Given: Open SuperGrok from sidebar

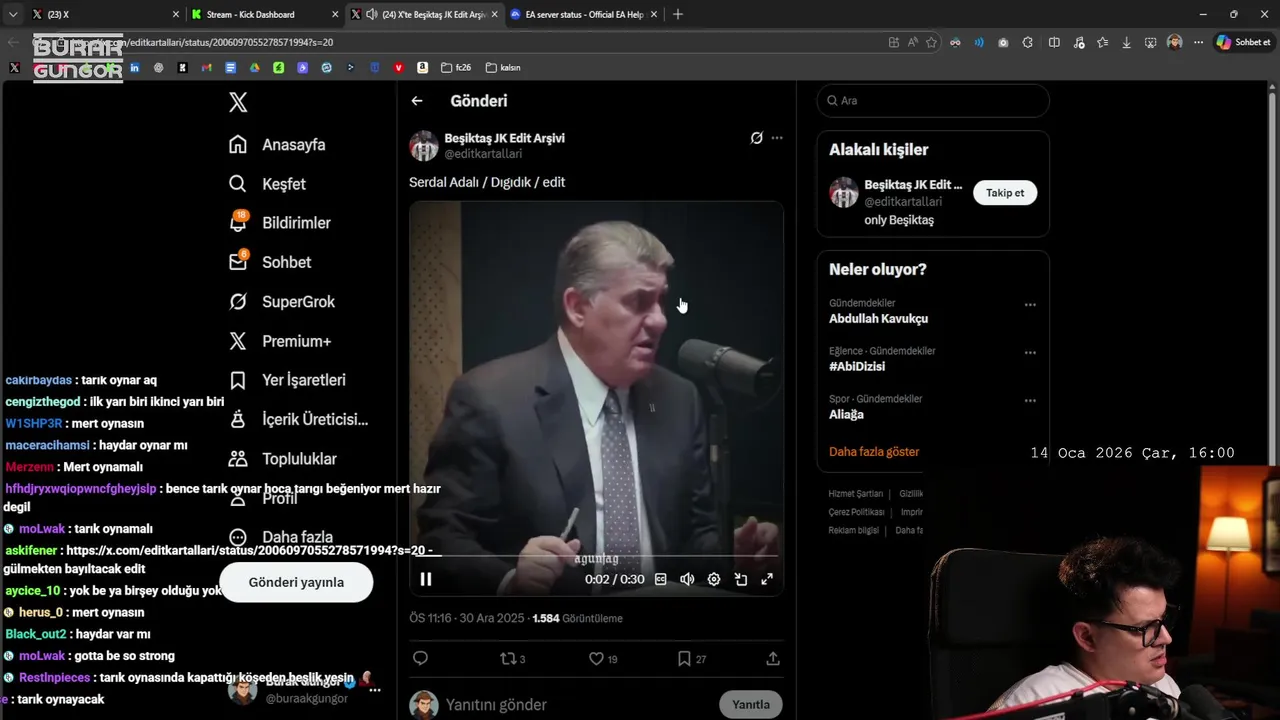Looking at the screenshot, I should 282,302.
